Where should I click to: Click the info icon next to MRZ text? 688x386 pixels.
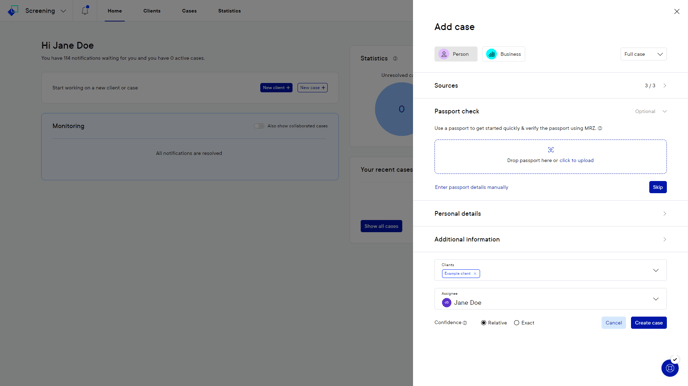coord(600,129)
